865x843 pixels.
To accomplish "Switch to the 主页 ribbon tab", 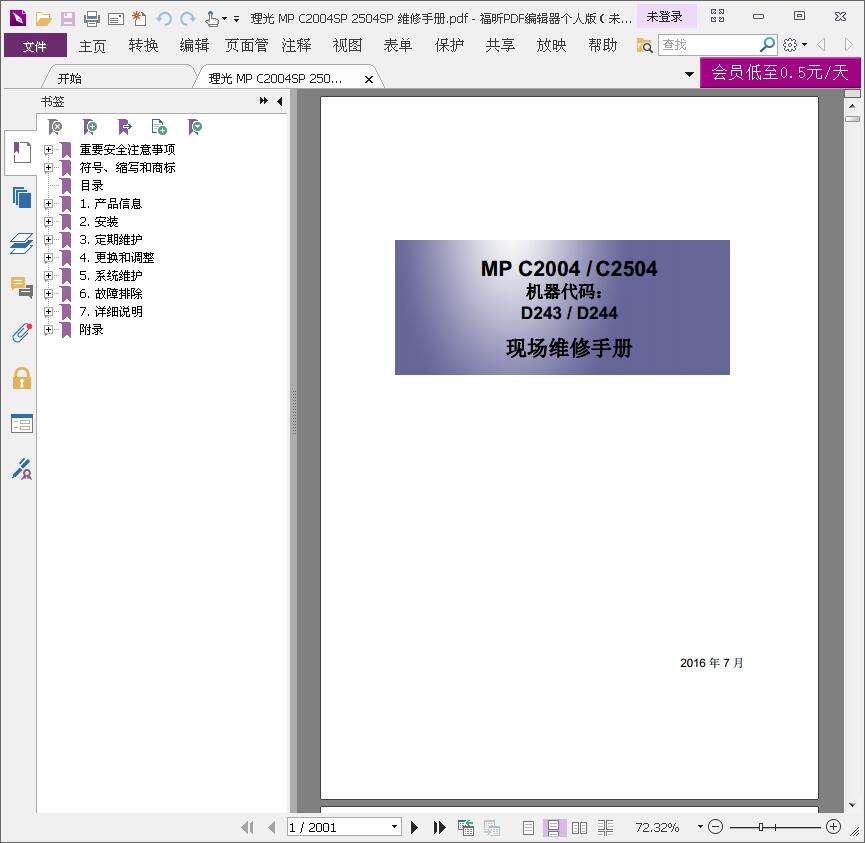I will point(92,45).
